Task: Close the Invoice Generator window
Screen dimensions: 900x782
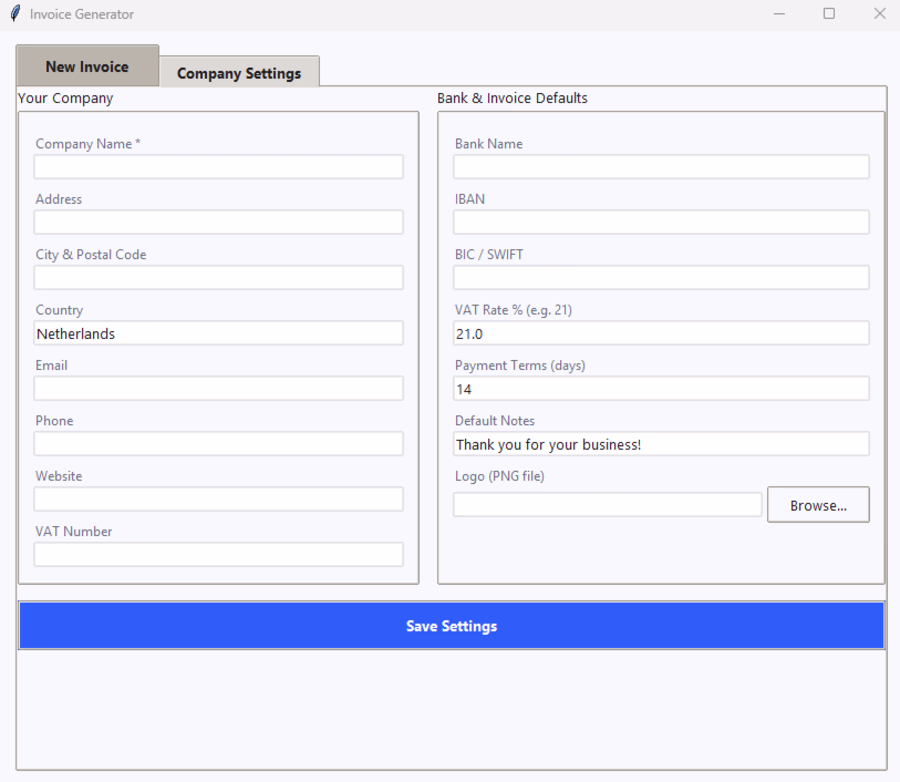Action: pyautogui.click(x=879, y=14)
